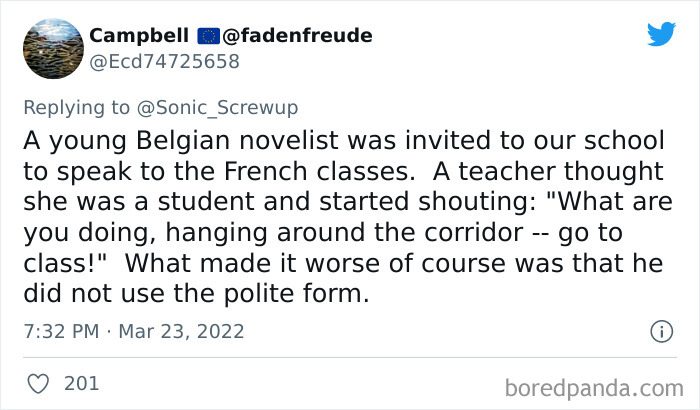
Task: Click the EU flag emoji in name
Action: [208, 36]
